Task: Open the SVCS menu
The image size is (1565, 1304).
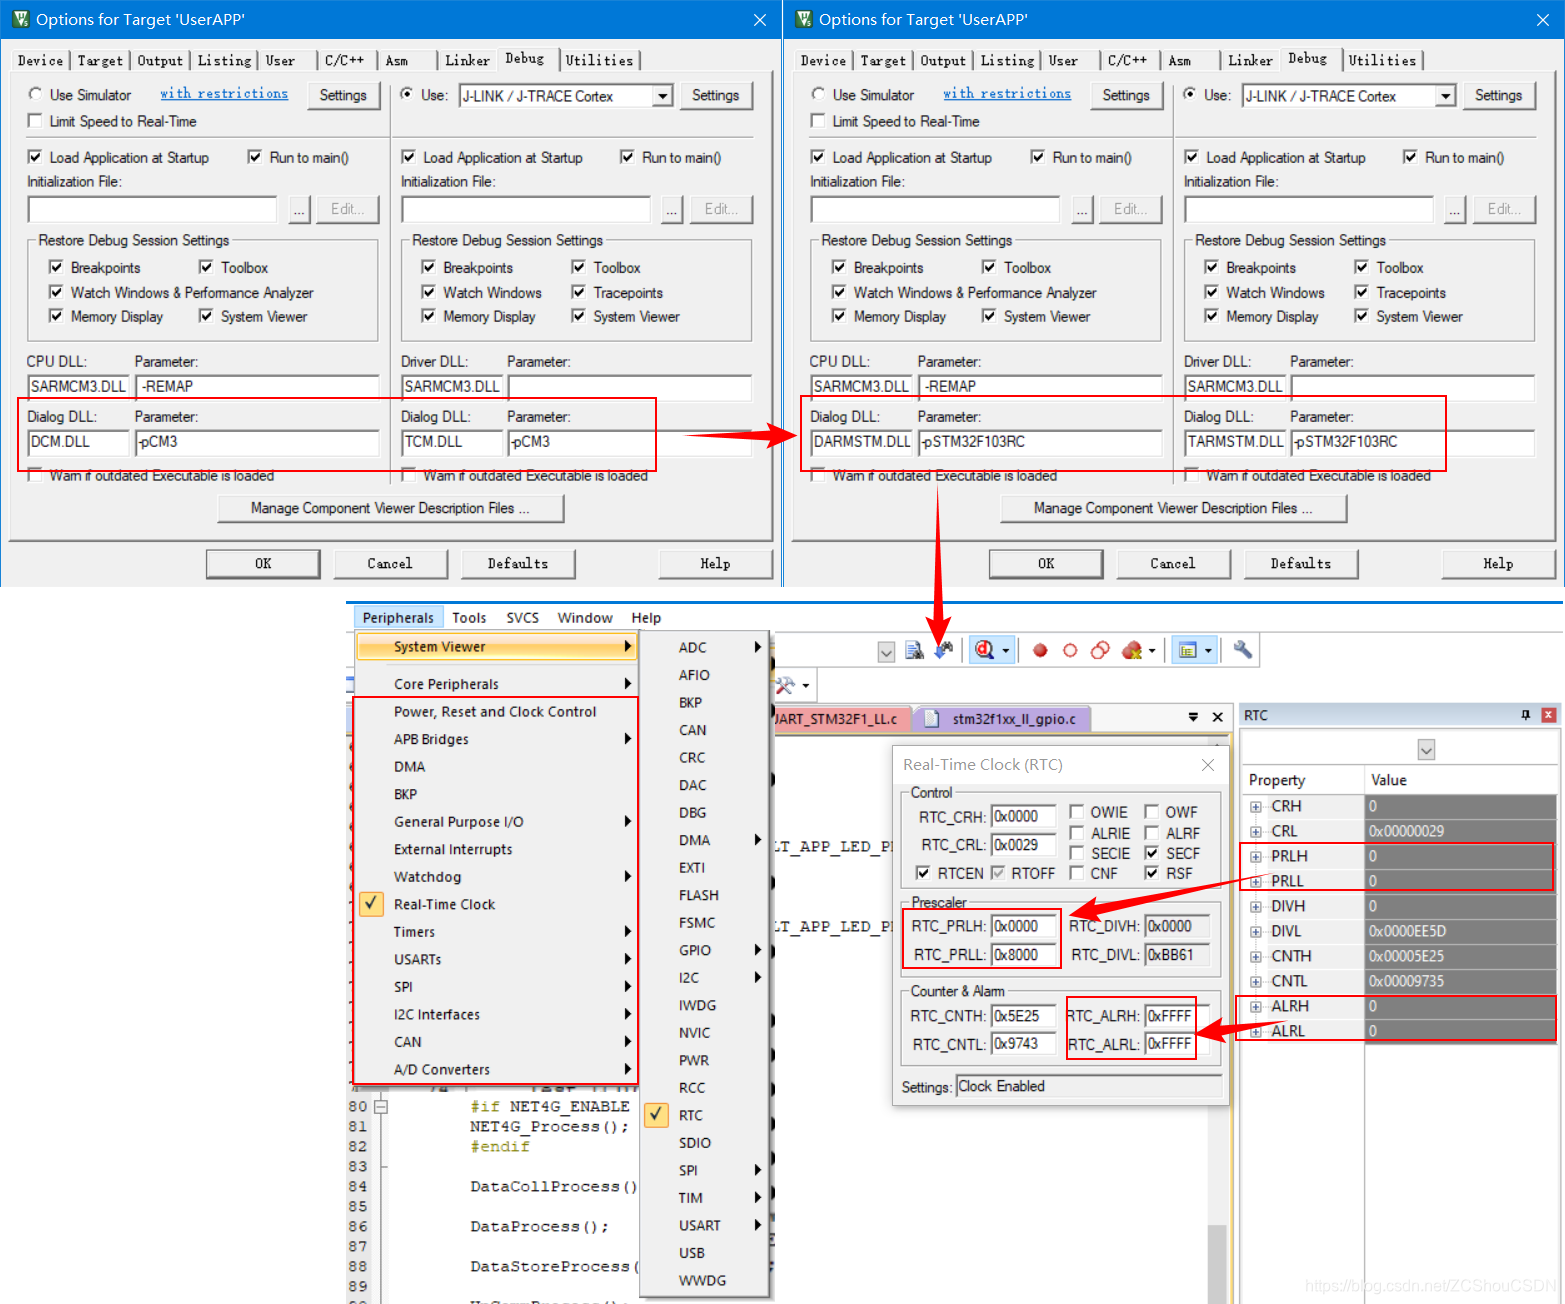Action: coord(522,618)
